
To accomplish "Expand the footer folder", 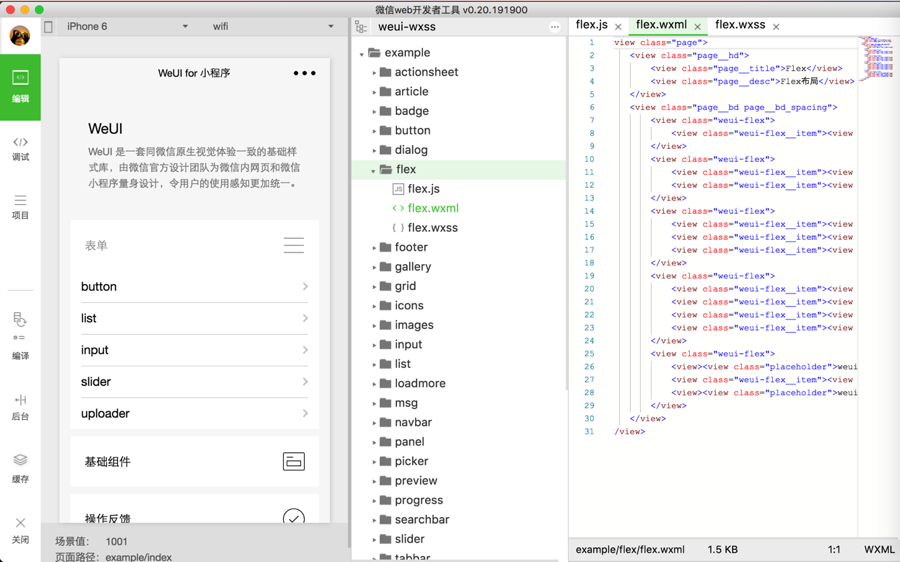I will tap(374, 248).
